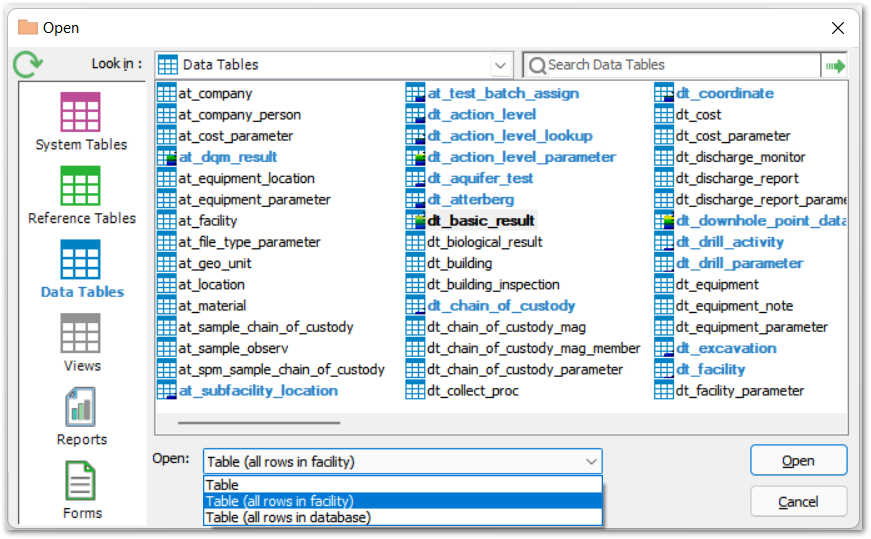Select the at_cost_parameter table name
This screenshot has height=539, width=871.
pyautogui.click(x=236, y=136)
